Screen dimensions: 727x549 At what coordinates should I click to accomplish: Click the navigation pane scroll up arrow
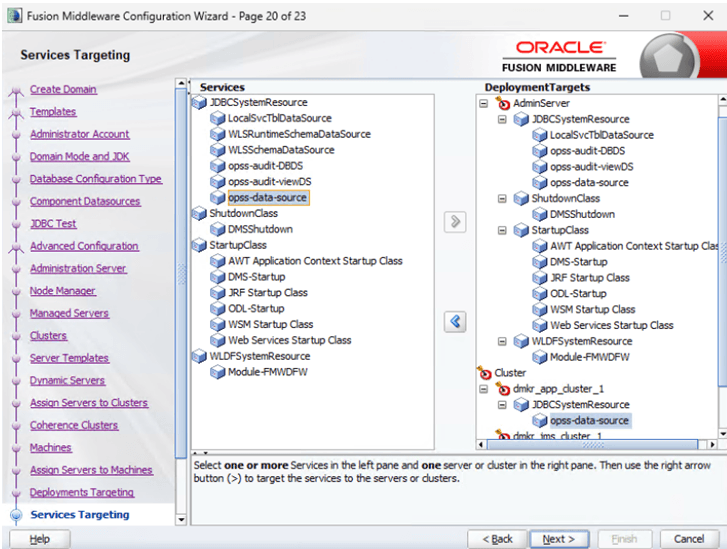[181, 83]
